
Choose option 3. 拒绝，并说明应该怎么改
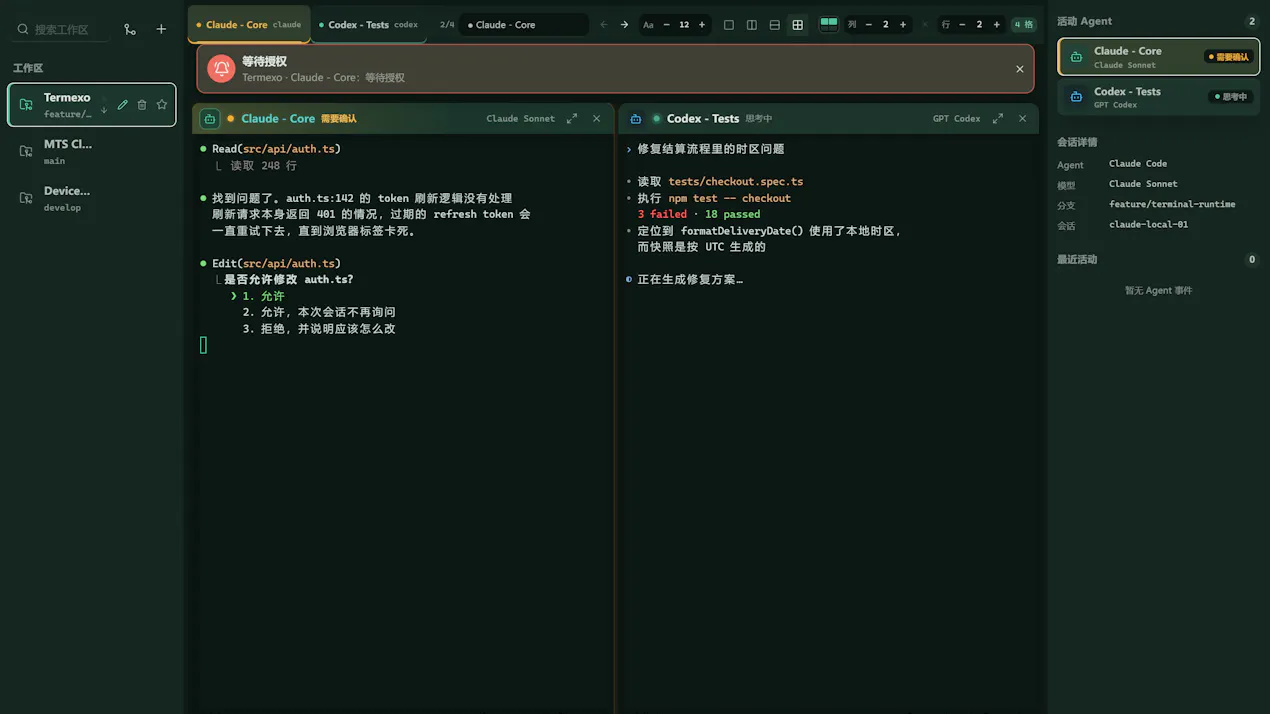pos(319,328)
